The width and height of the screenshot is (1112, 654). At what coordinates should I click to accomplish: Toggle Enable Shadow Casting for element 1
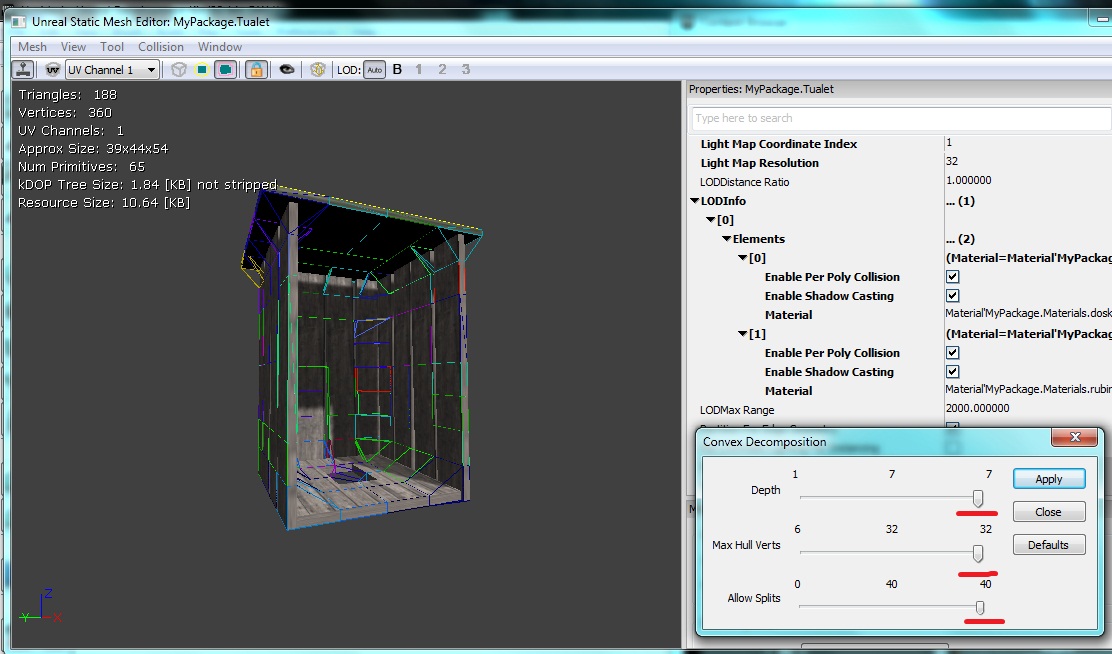[952, 372]
